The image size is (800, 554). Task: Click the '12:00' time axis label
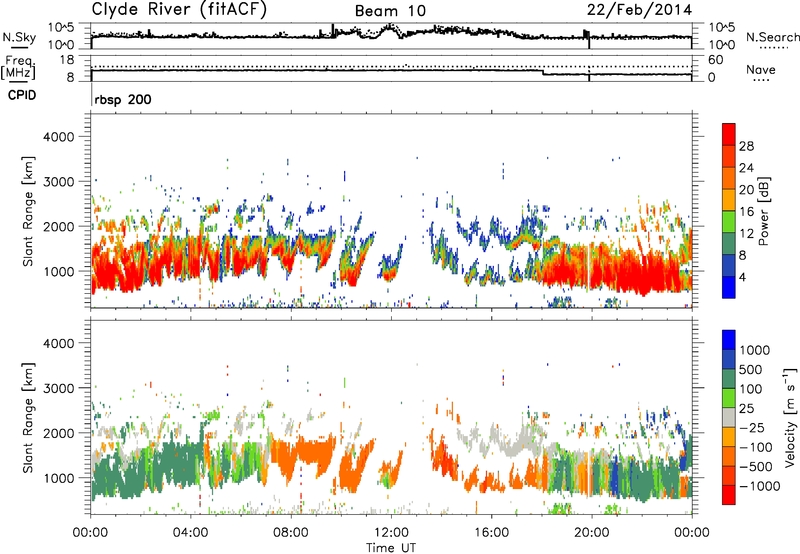(391, 533)
